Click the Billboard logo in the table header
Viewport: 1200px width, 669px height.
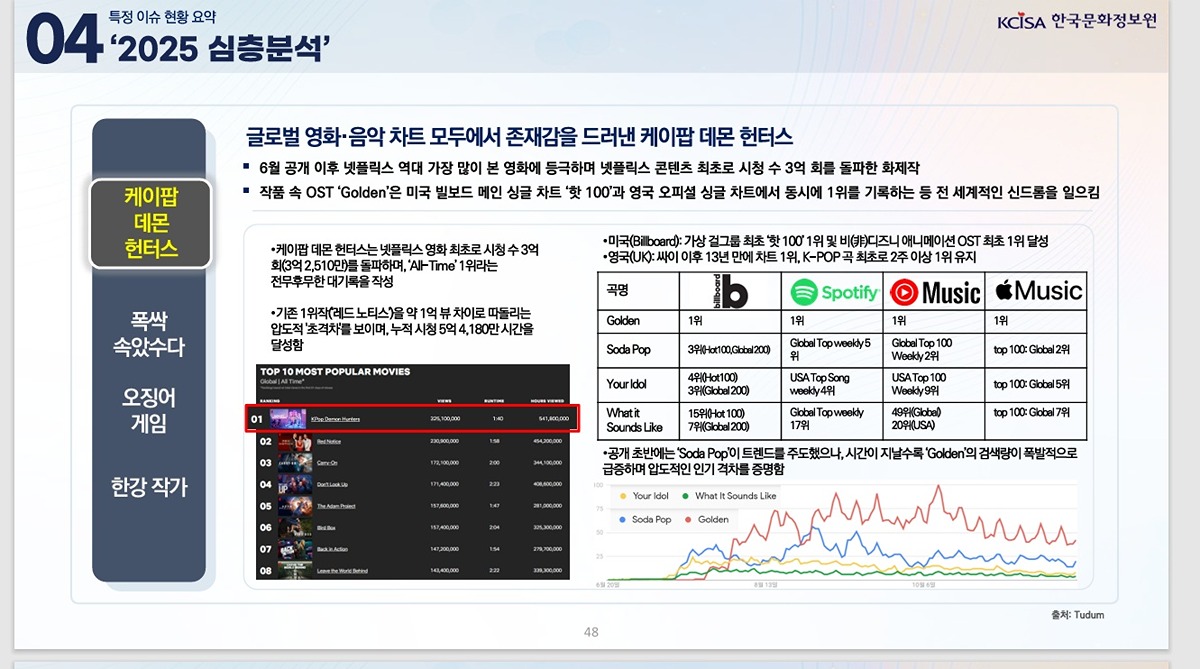(729, 291)
